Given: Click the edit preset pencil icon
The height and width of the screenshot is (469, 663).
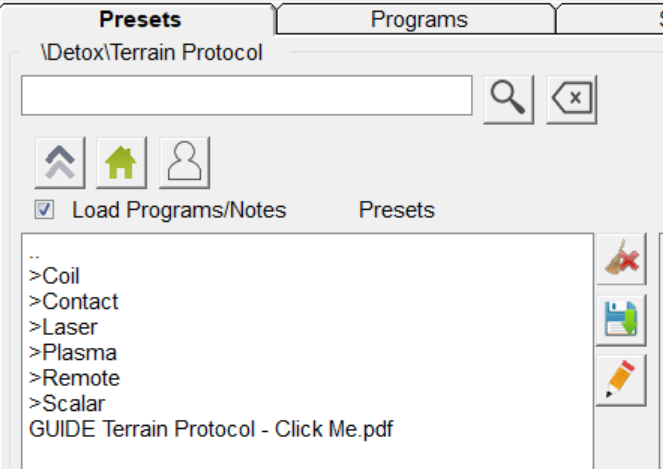Looking at the screenshot, I should (621, 380).
